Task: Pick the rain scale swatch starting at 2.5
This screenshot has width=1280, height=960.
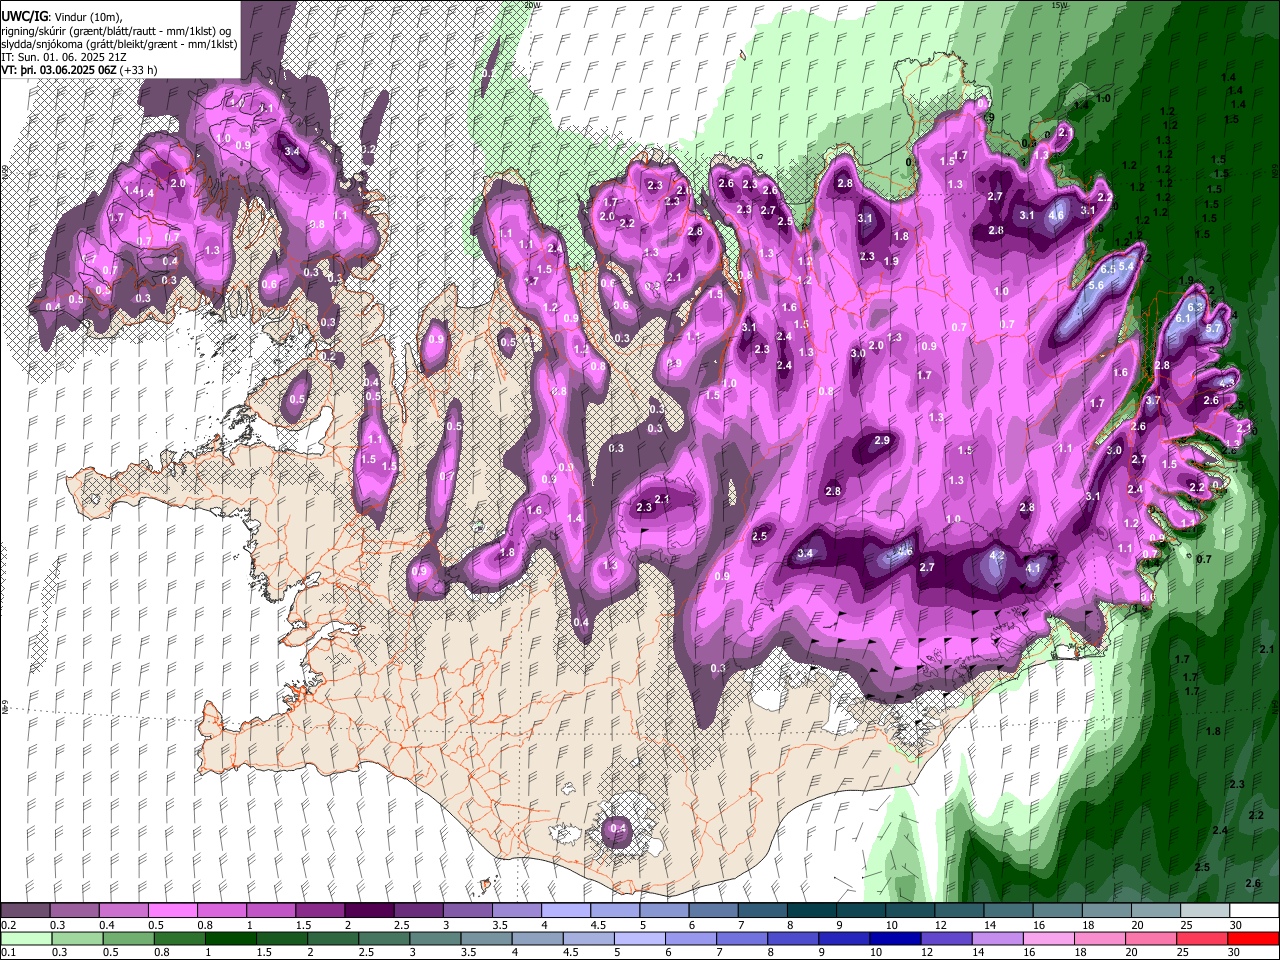Action: [x=383, y=938]
